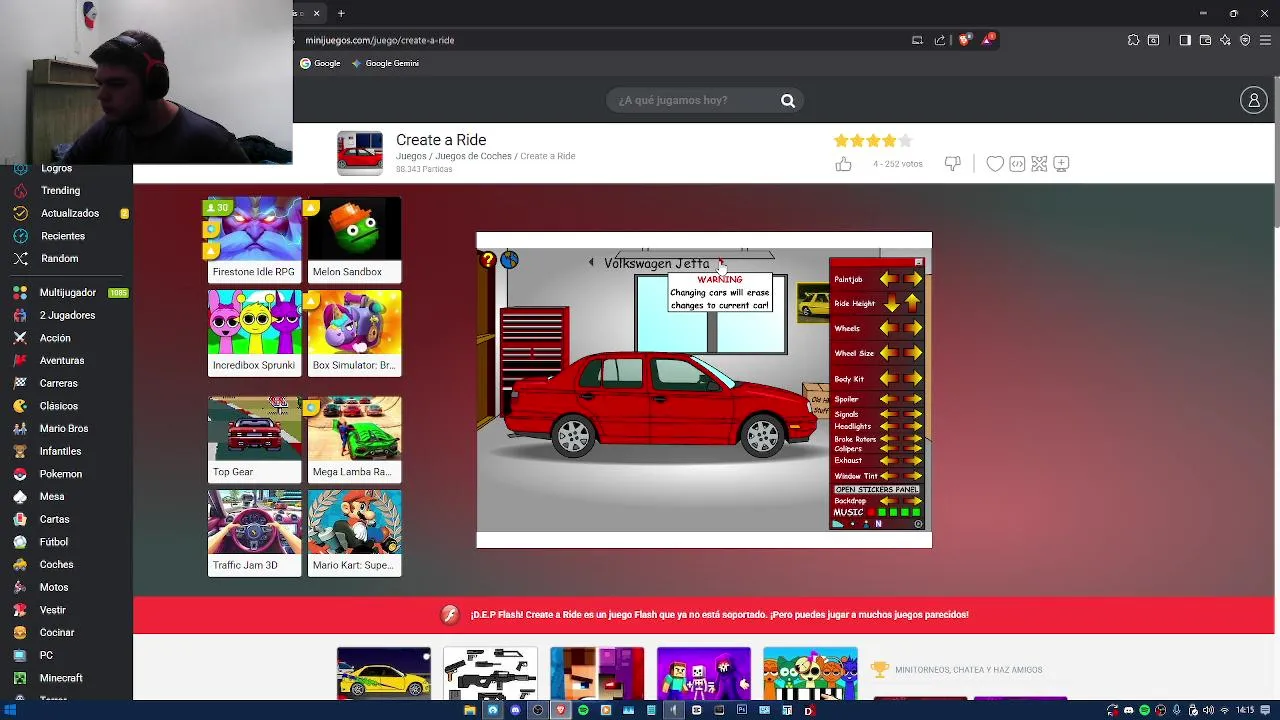Decrease Wheel Size with left arrow
The image size is (1280, 720).
click(x=889, y=353)
